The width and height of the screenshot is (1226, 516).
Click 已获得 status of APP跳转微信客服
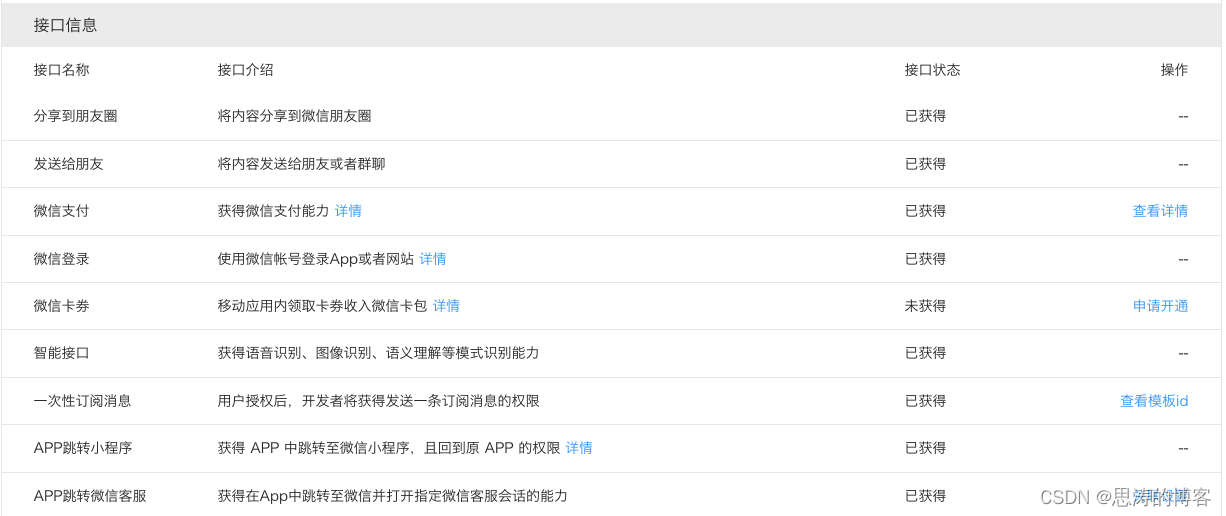925,496
